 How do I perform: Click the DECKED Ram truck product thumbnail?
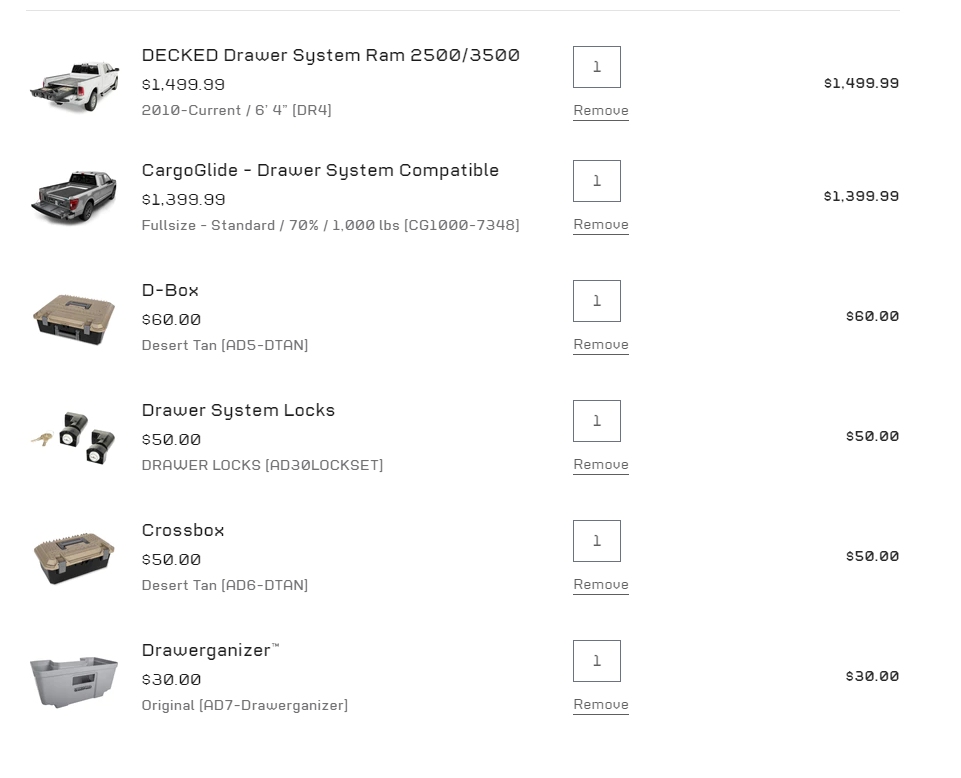[x=74, y=84]
